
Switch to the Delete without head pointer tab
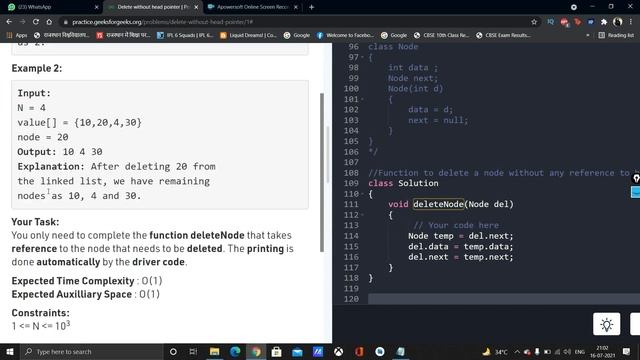coord(152,7)
